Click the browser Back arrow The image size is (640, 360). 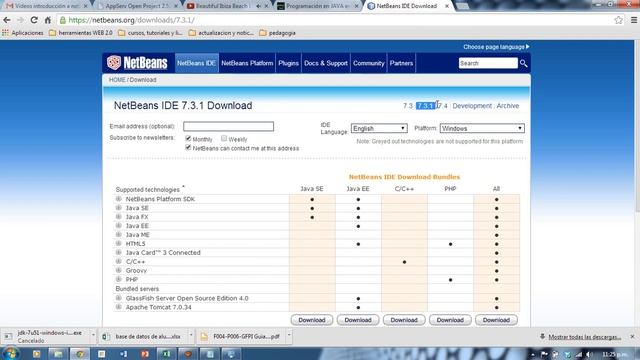[x=7, y=20]
